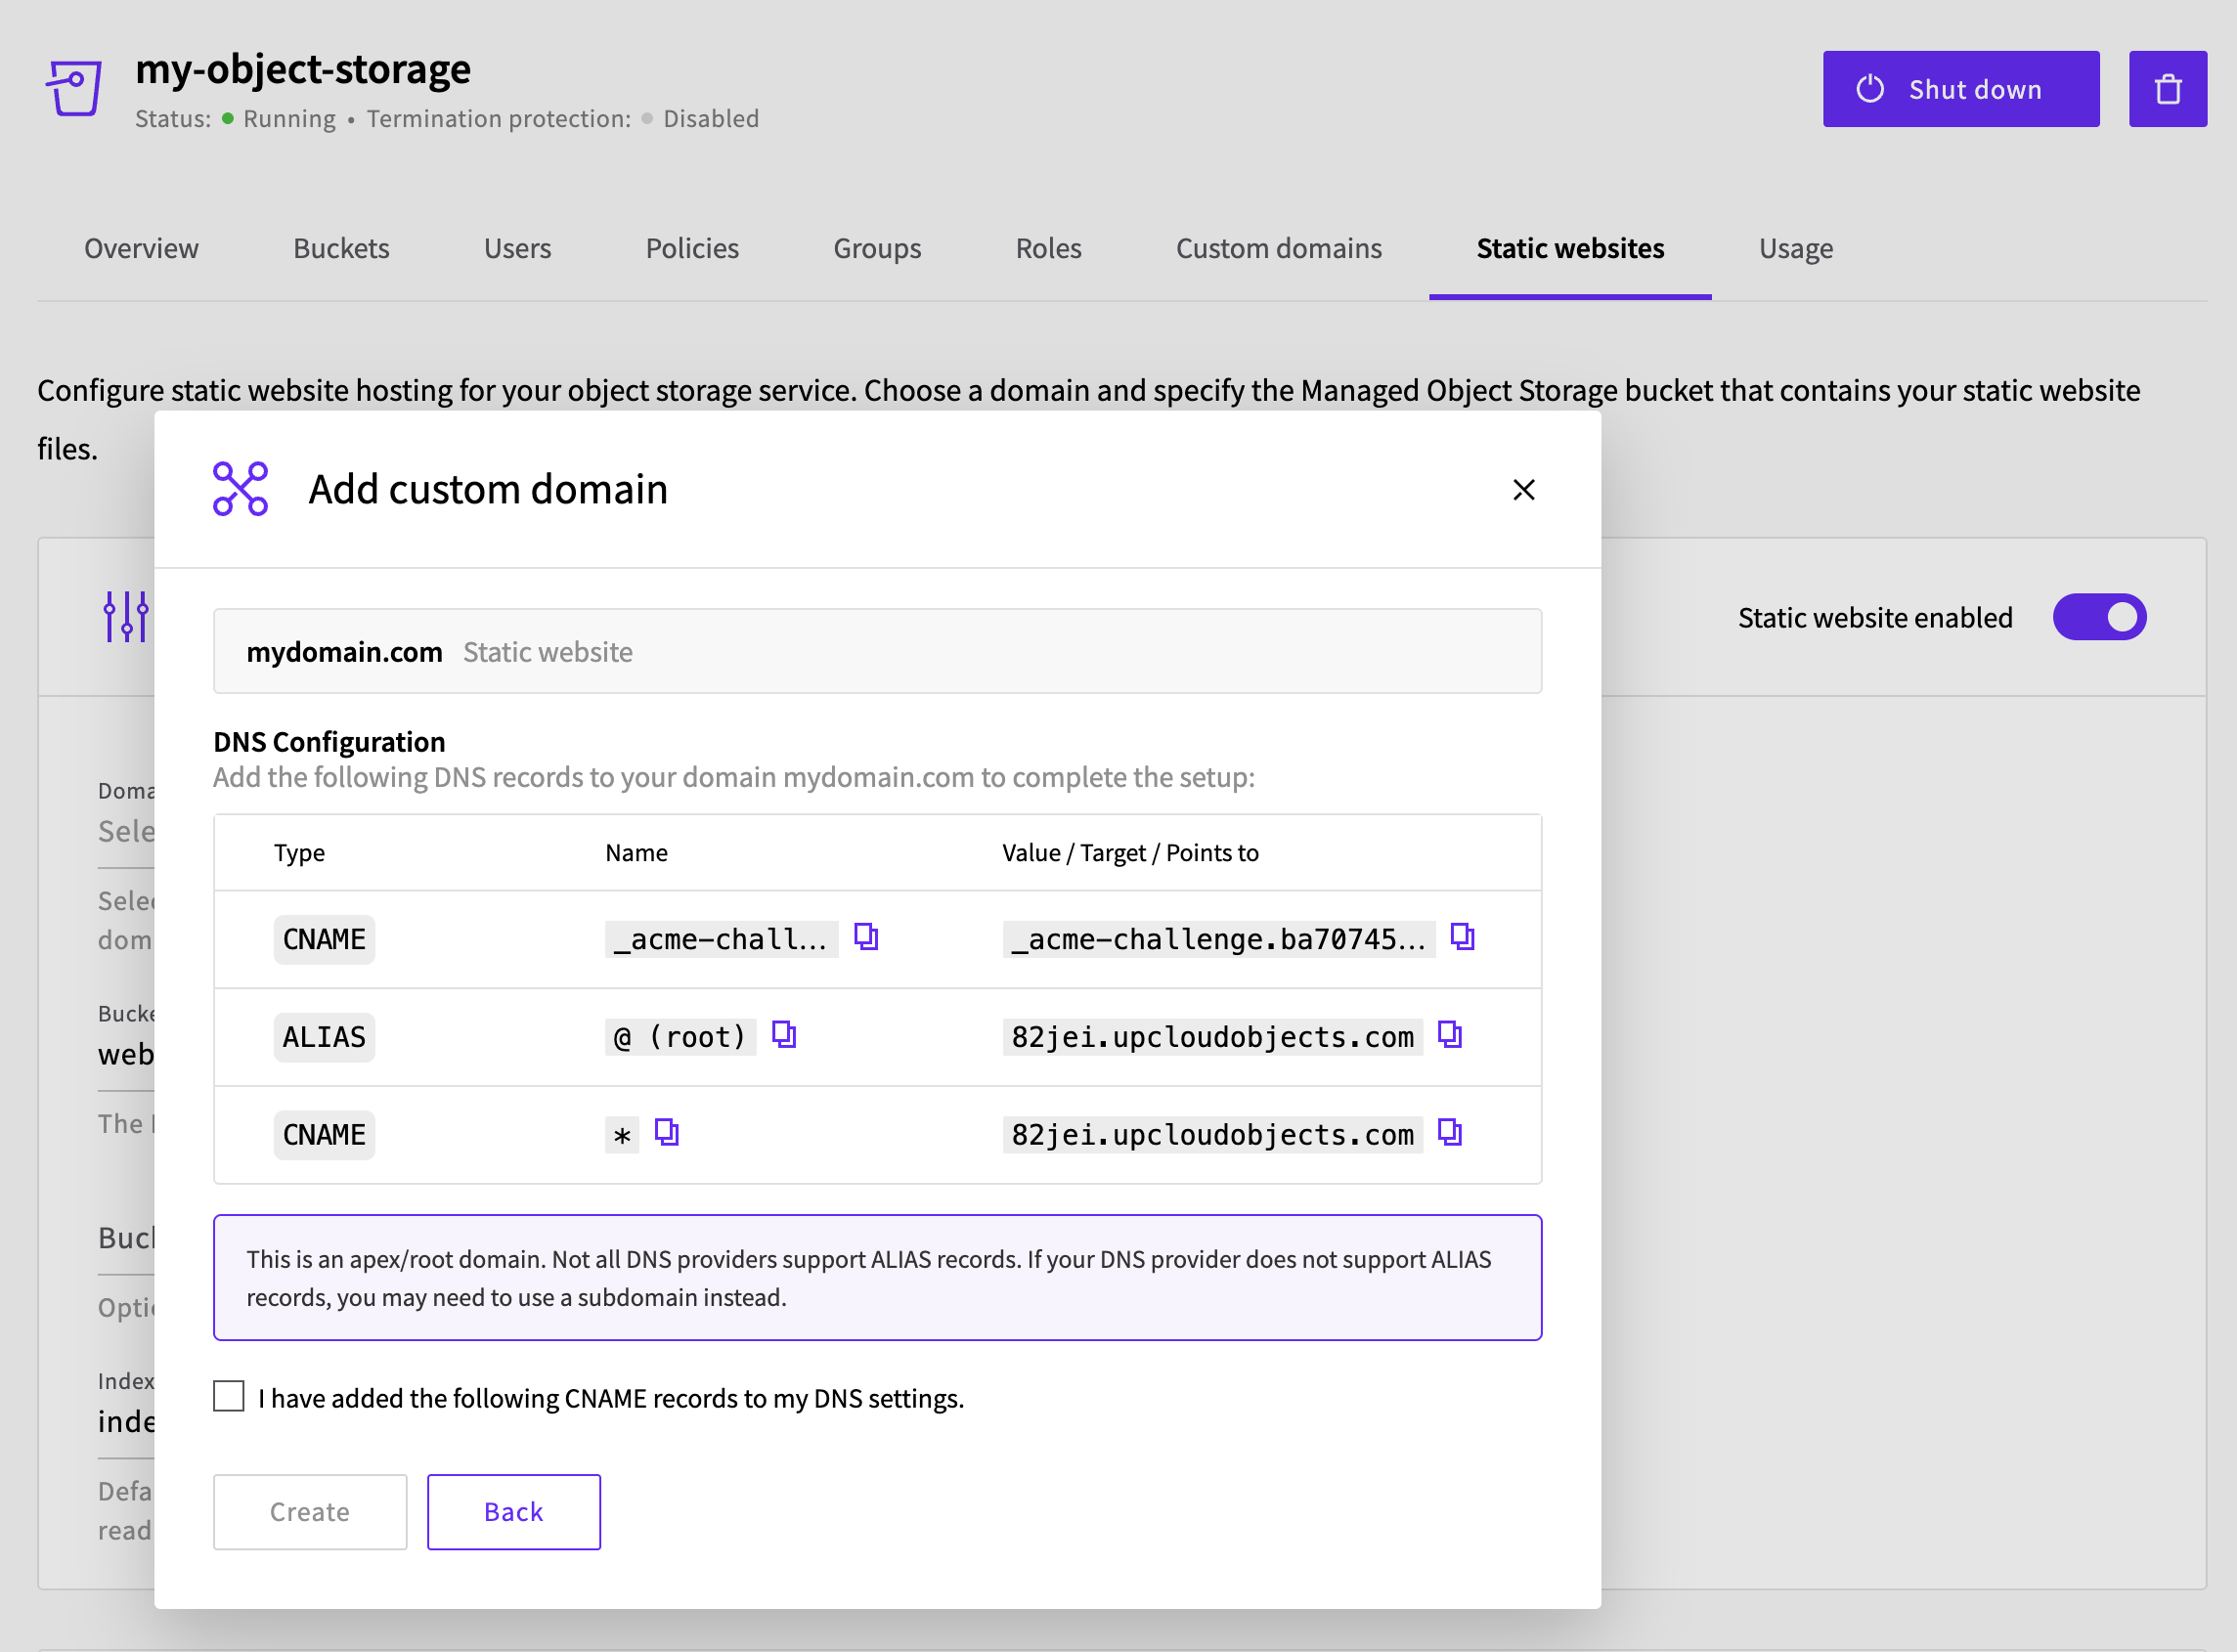Click the trash delete icon button
This screenshot has width=2237, height=1652.
[2167, 89]
